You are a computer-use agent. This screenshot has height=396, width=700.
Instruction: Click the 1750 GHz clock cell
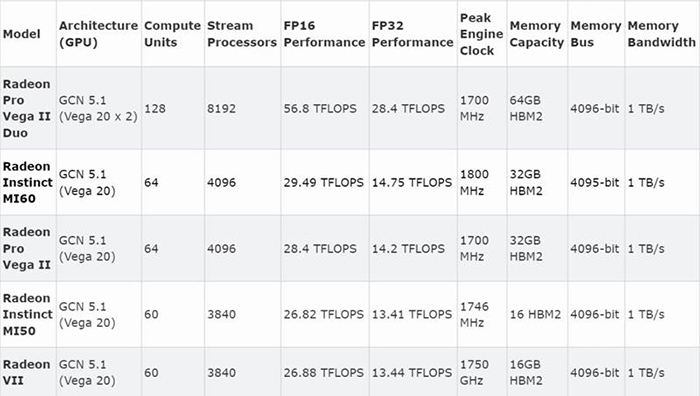(474, 372)
